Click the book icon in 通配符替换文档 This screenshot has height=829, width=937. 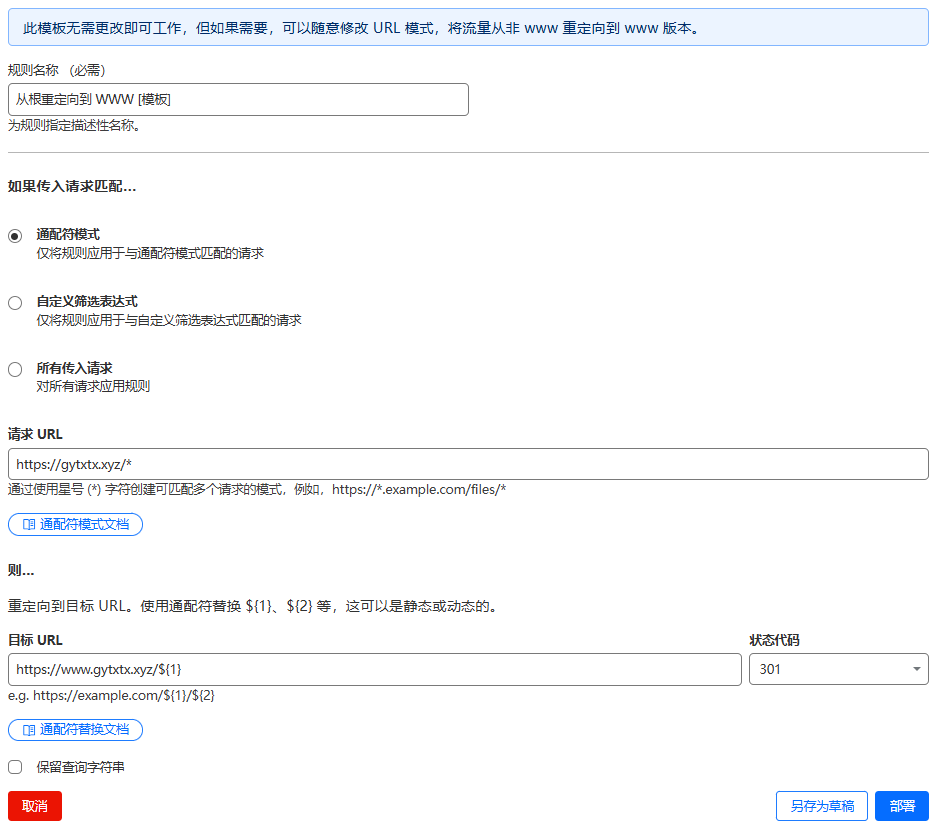point(29,730)
